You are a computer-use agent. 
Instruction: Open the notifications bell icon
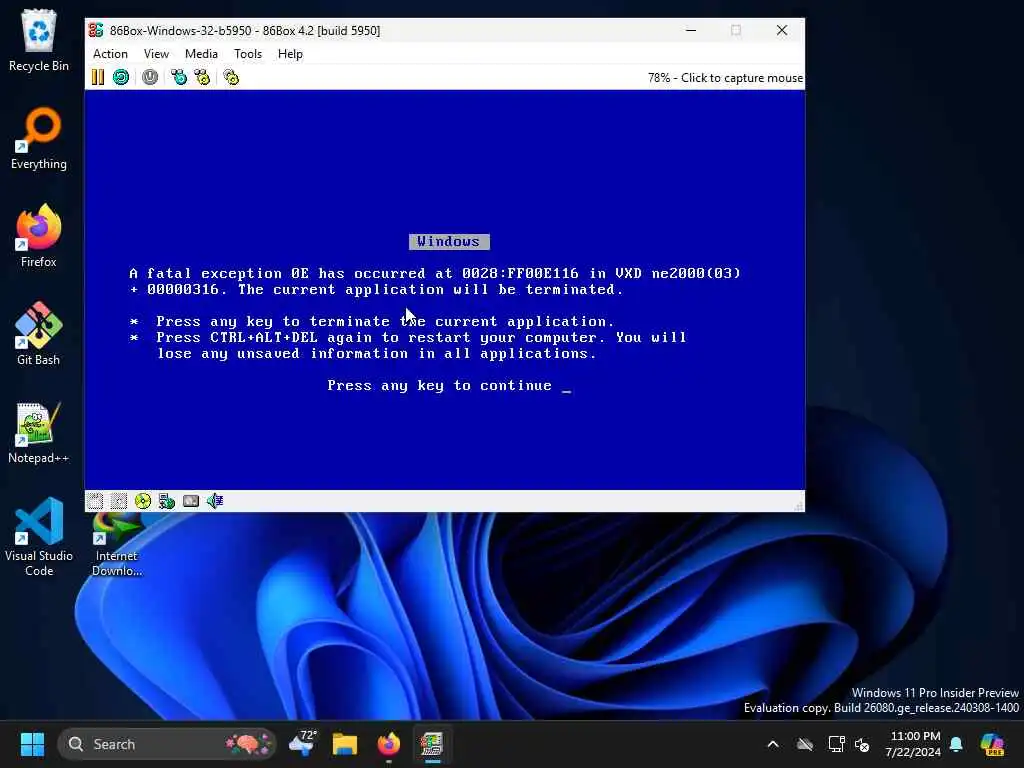pyautogui.click(x=957, y=744)
